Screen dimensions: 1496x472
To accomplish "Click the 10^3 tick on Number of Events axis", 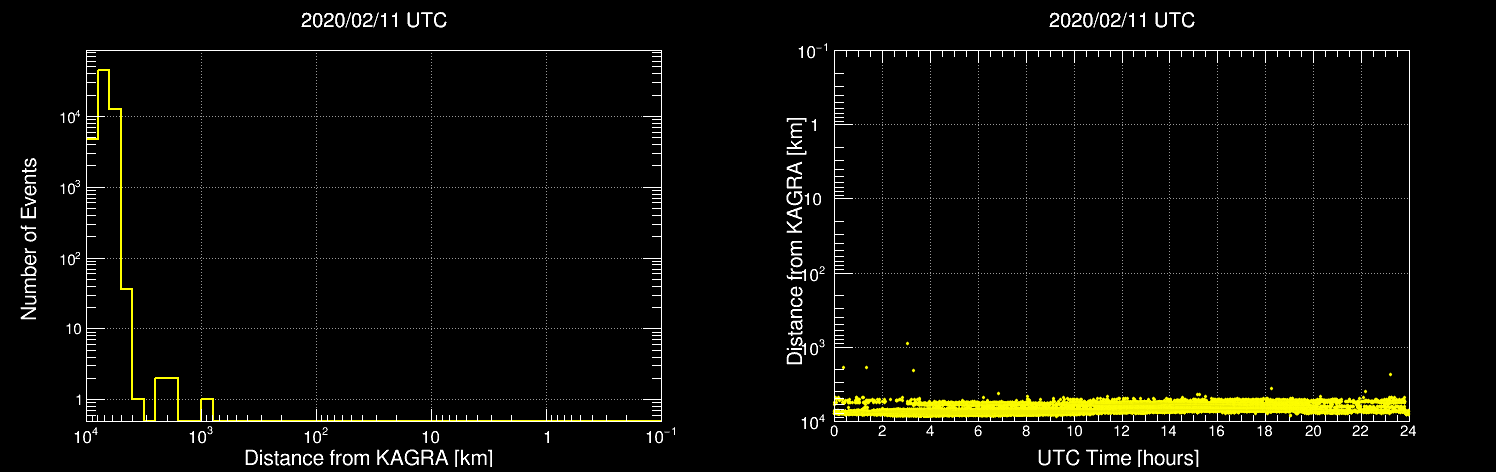I will (69, 190).
